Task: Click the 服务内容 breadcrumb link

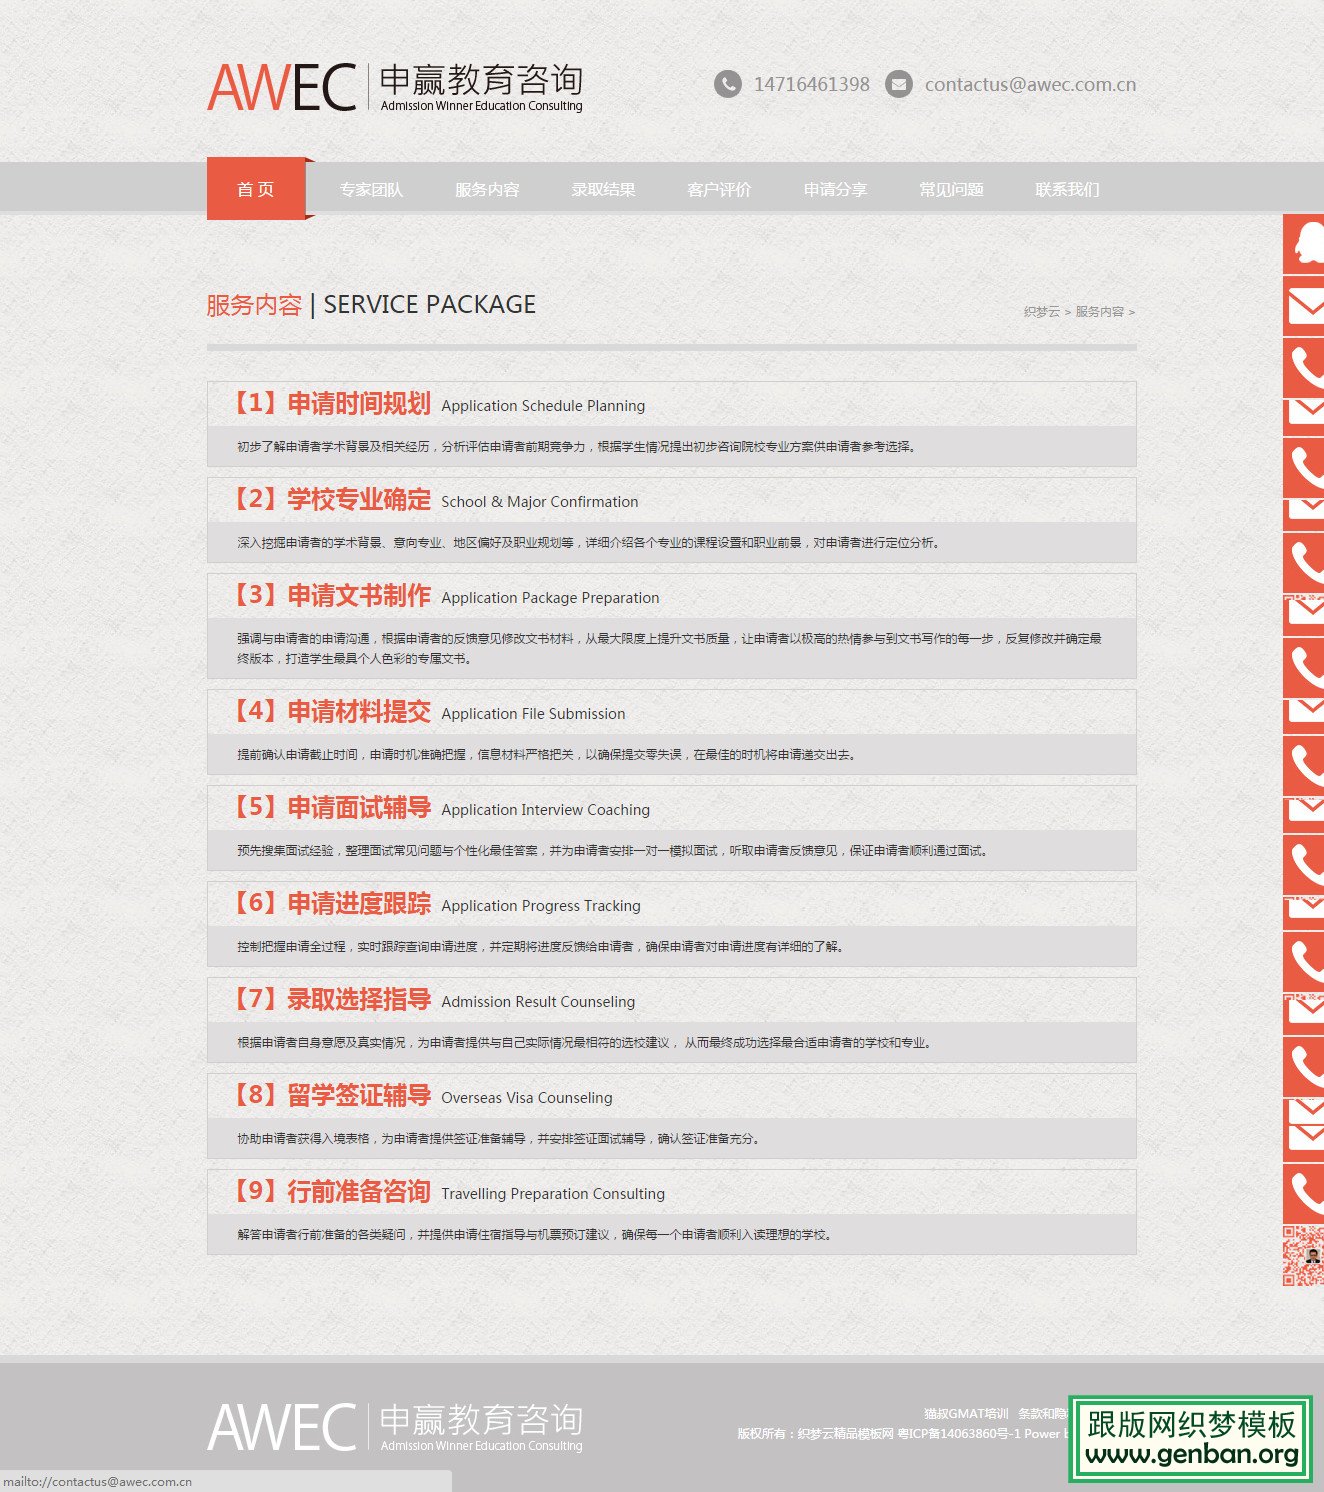Action: [1099, 312]
